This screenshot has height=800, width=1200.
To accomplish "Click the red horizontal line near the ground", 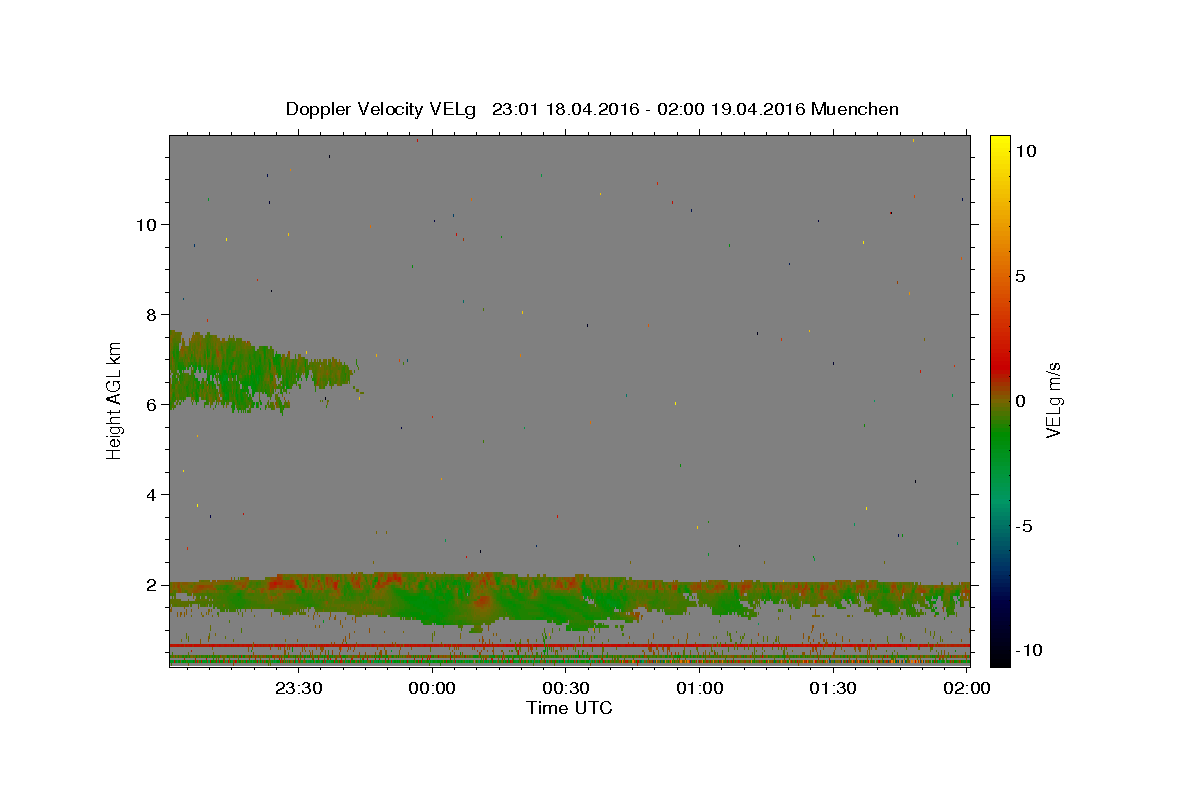I will (x=569, y=645).
